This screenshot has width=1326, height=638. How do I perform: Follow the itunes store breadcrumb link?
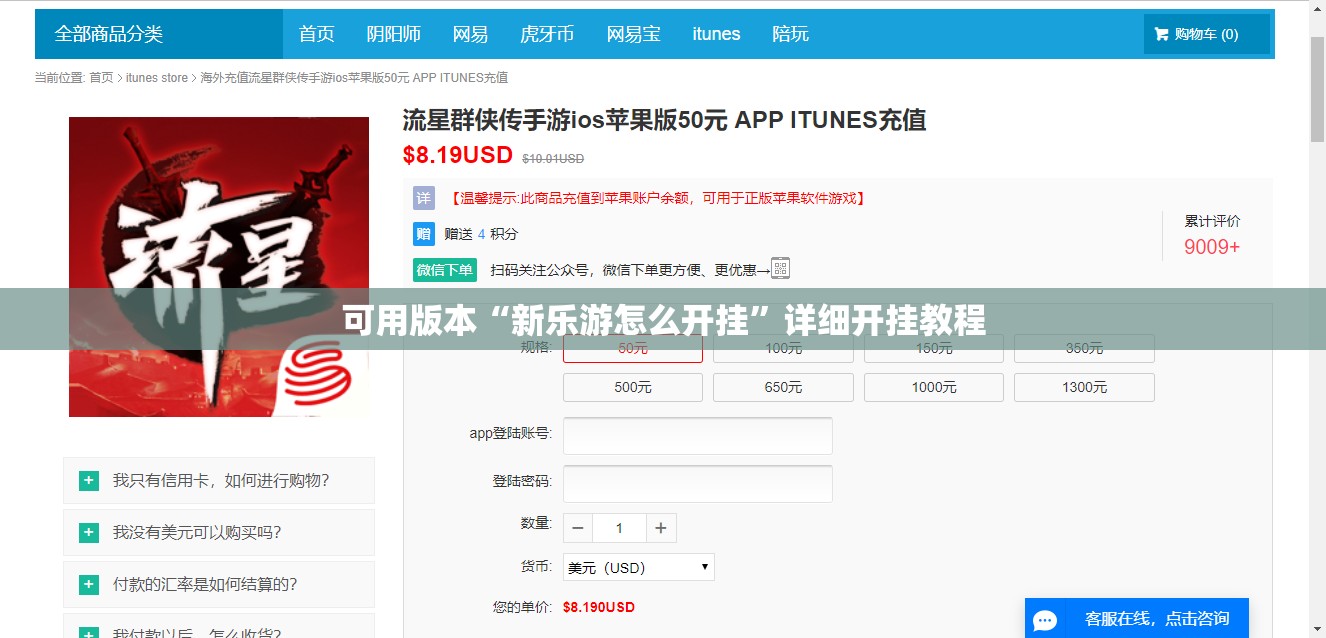(157, 78)
